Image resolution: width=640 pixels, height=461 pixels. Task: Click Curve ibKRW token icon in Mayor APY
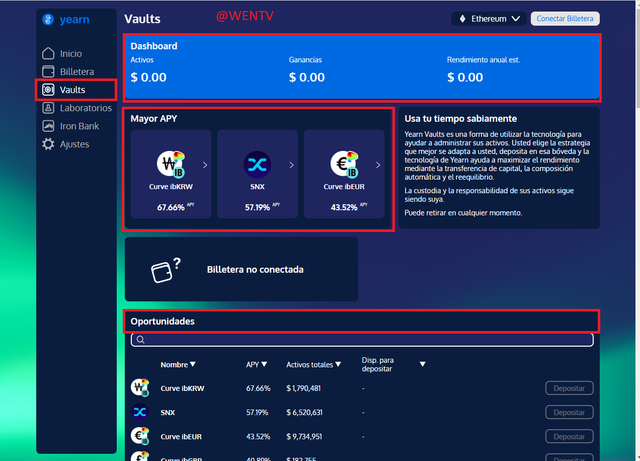[x=171, y=164]
